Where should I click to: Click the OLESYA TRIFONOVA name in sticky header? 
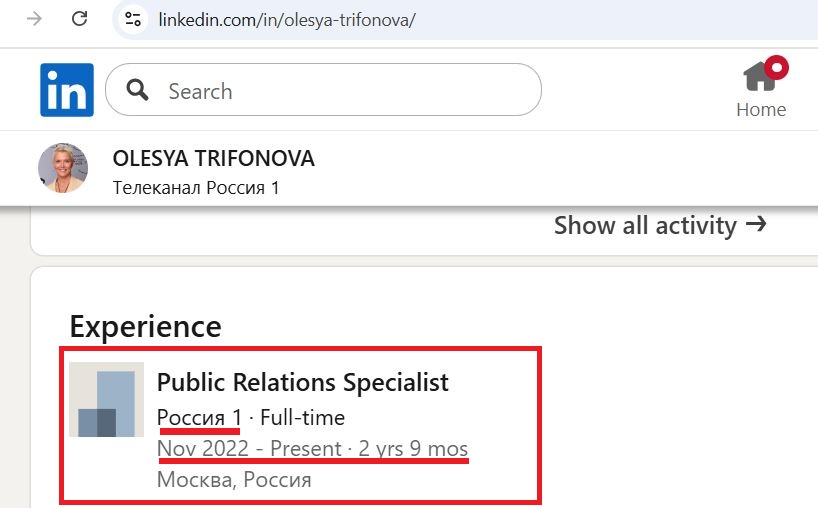tap(213, 159)
